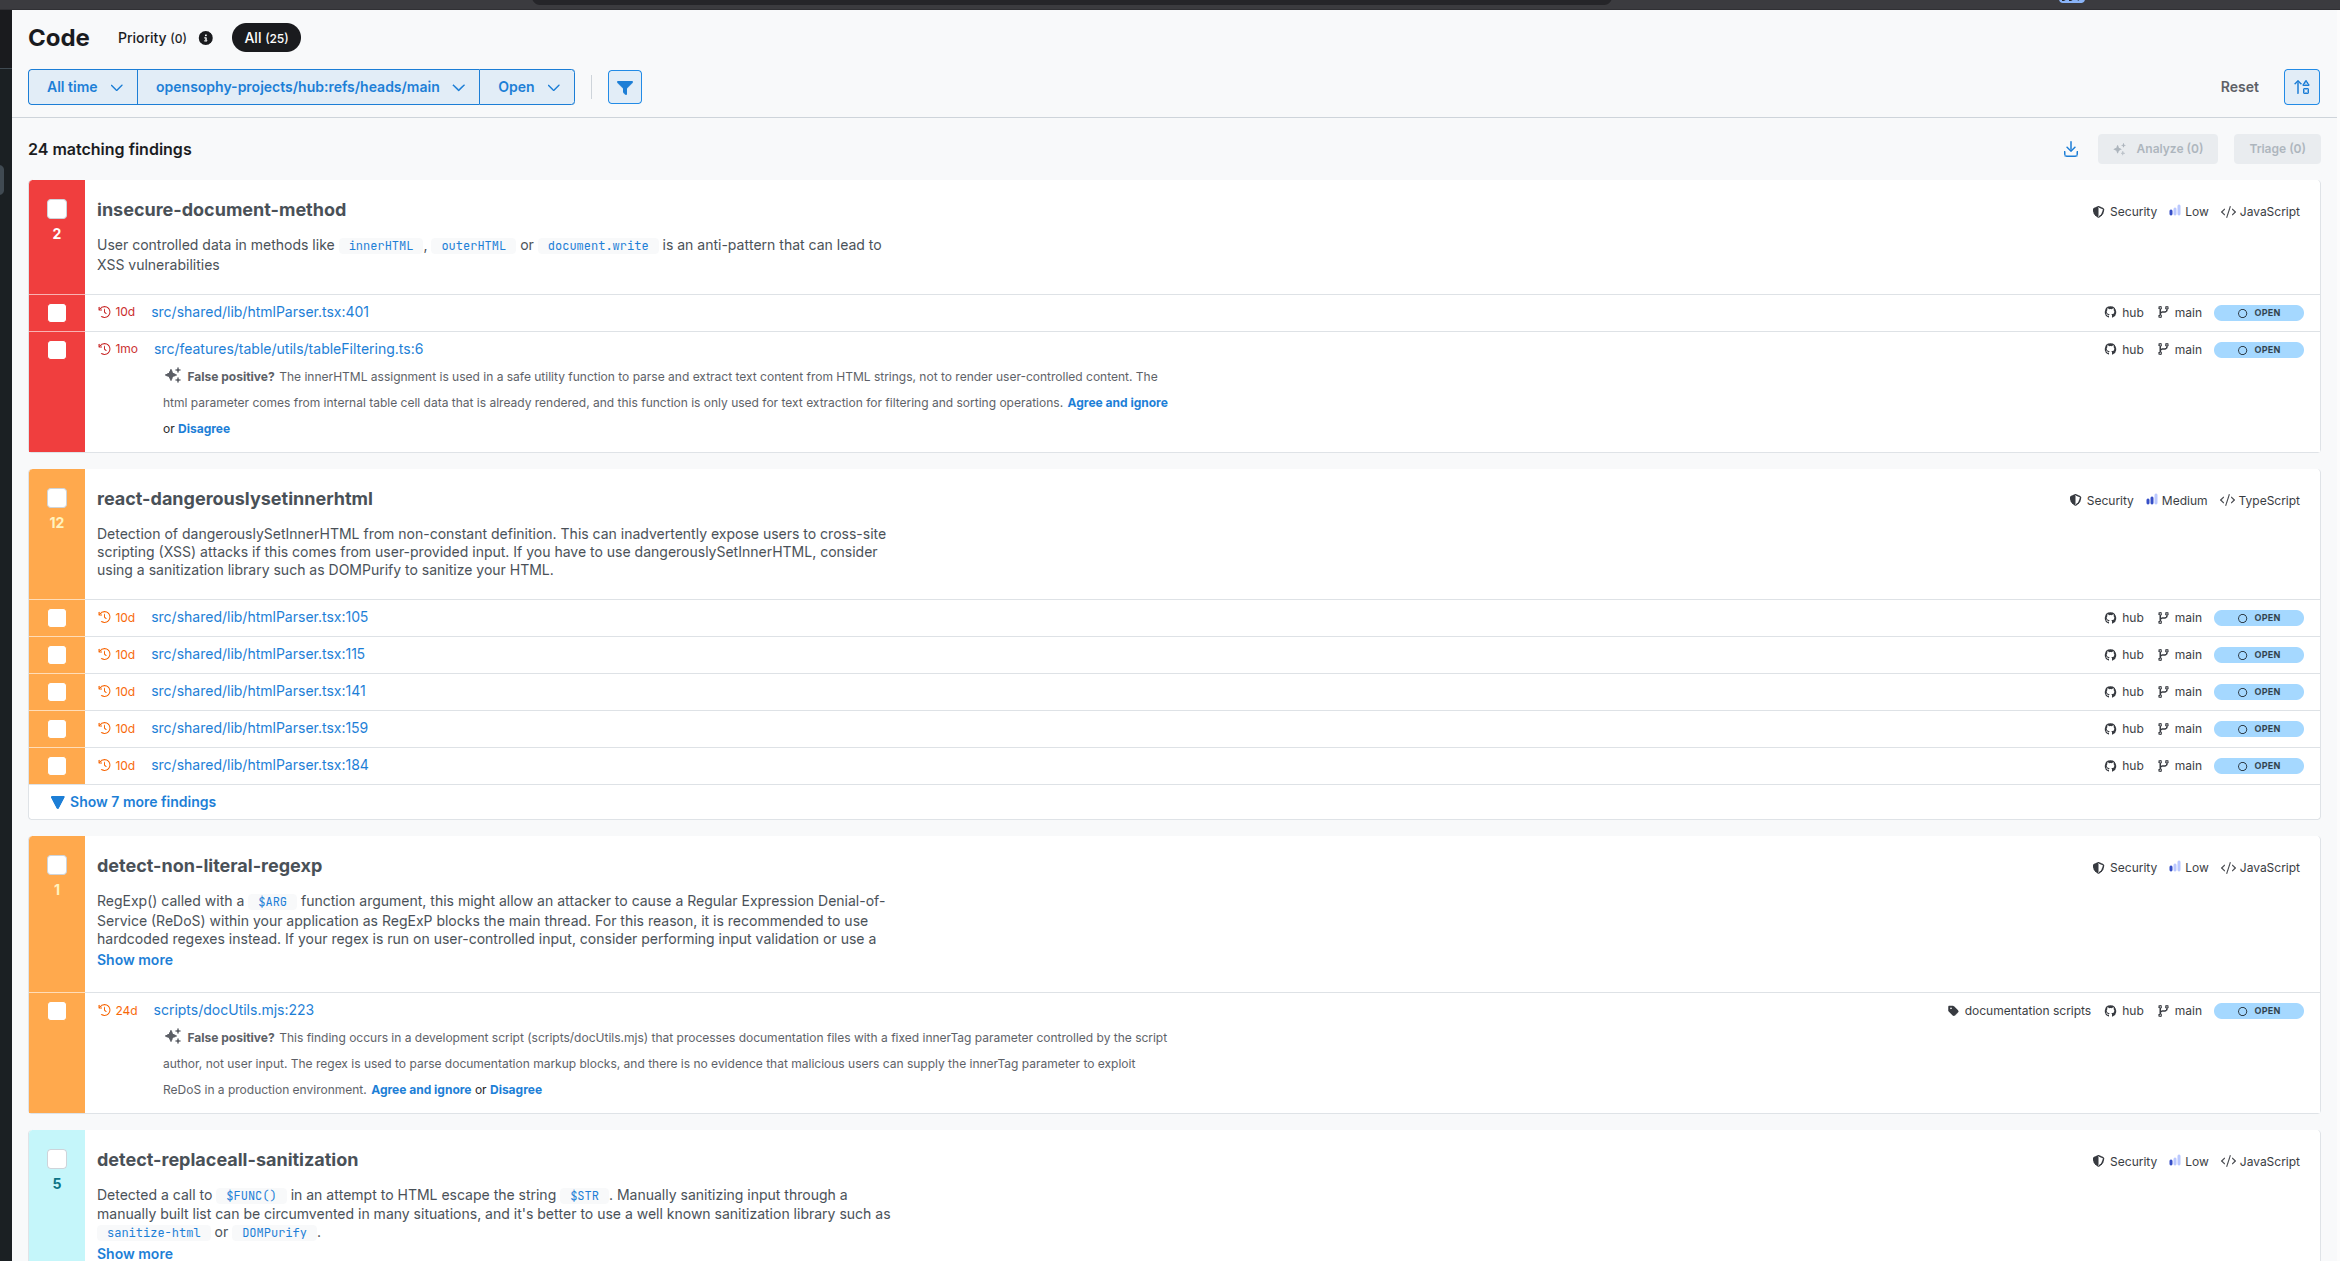2340x1261 pixels.
Task: Click the sparkle icon on the docUtils false positive
Action: [x=173, y=1037]
